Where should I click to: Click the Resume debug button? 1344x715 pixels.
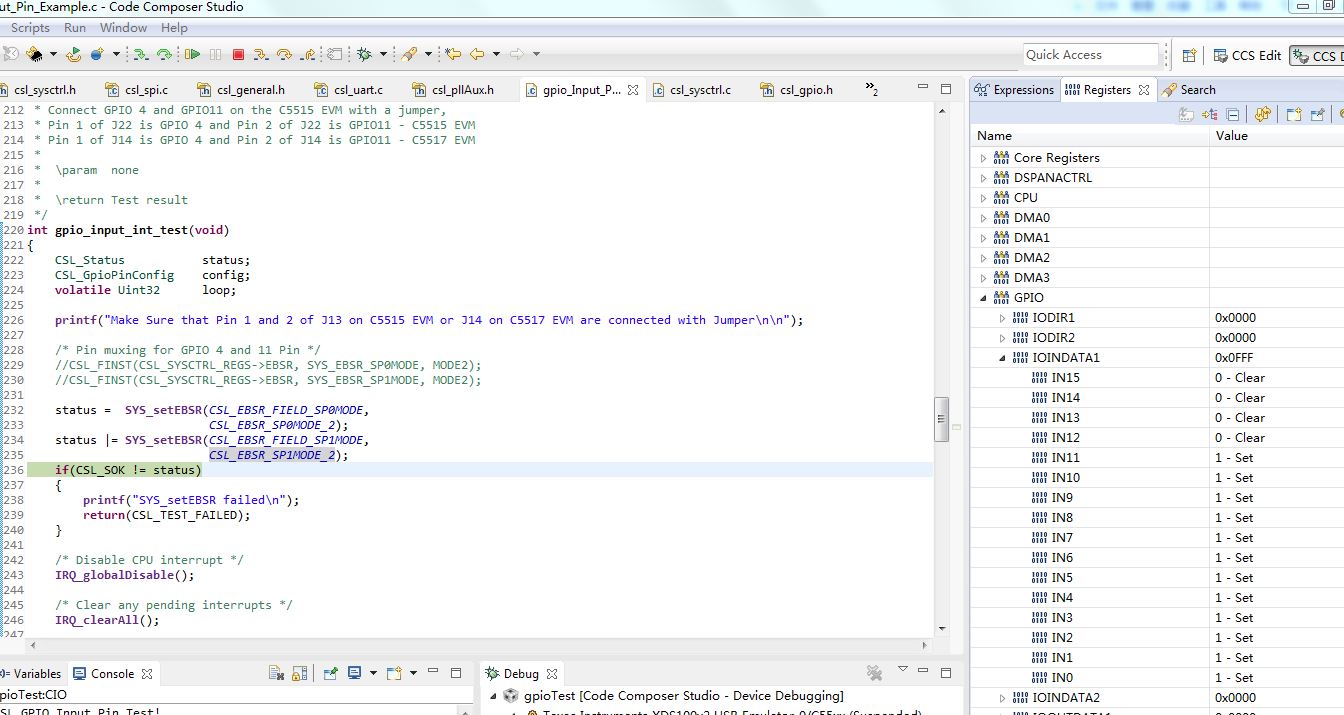(x=193, y=54)
